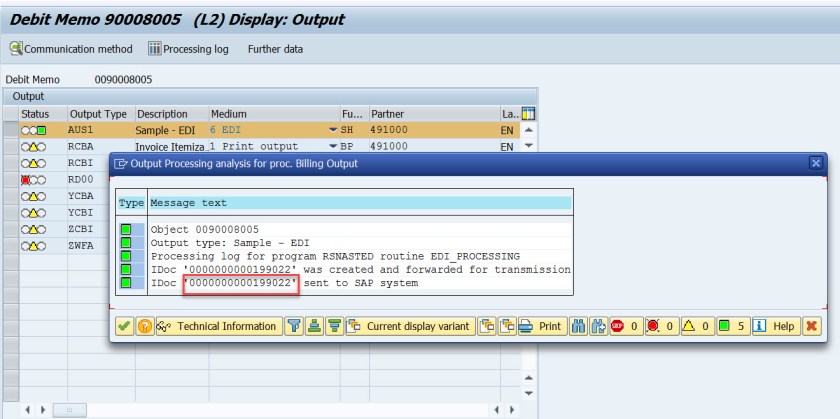Click the Message text column header
The height and width of the screenshot is (419, 840).
coord(361,203)
